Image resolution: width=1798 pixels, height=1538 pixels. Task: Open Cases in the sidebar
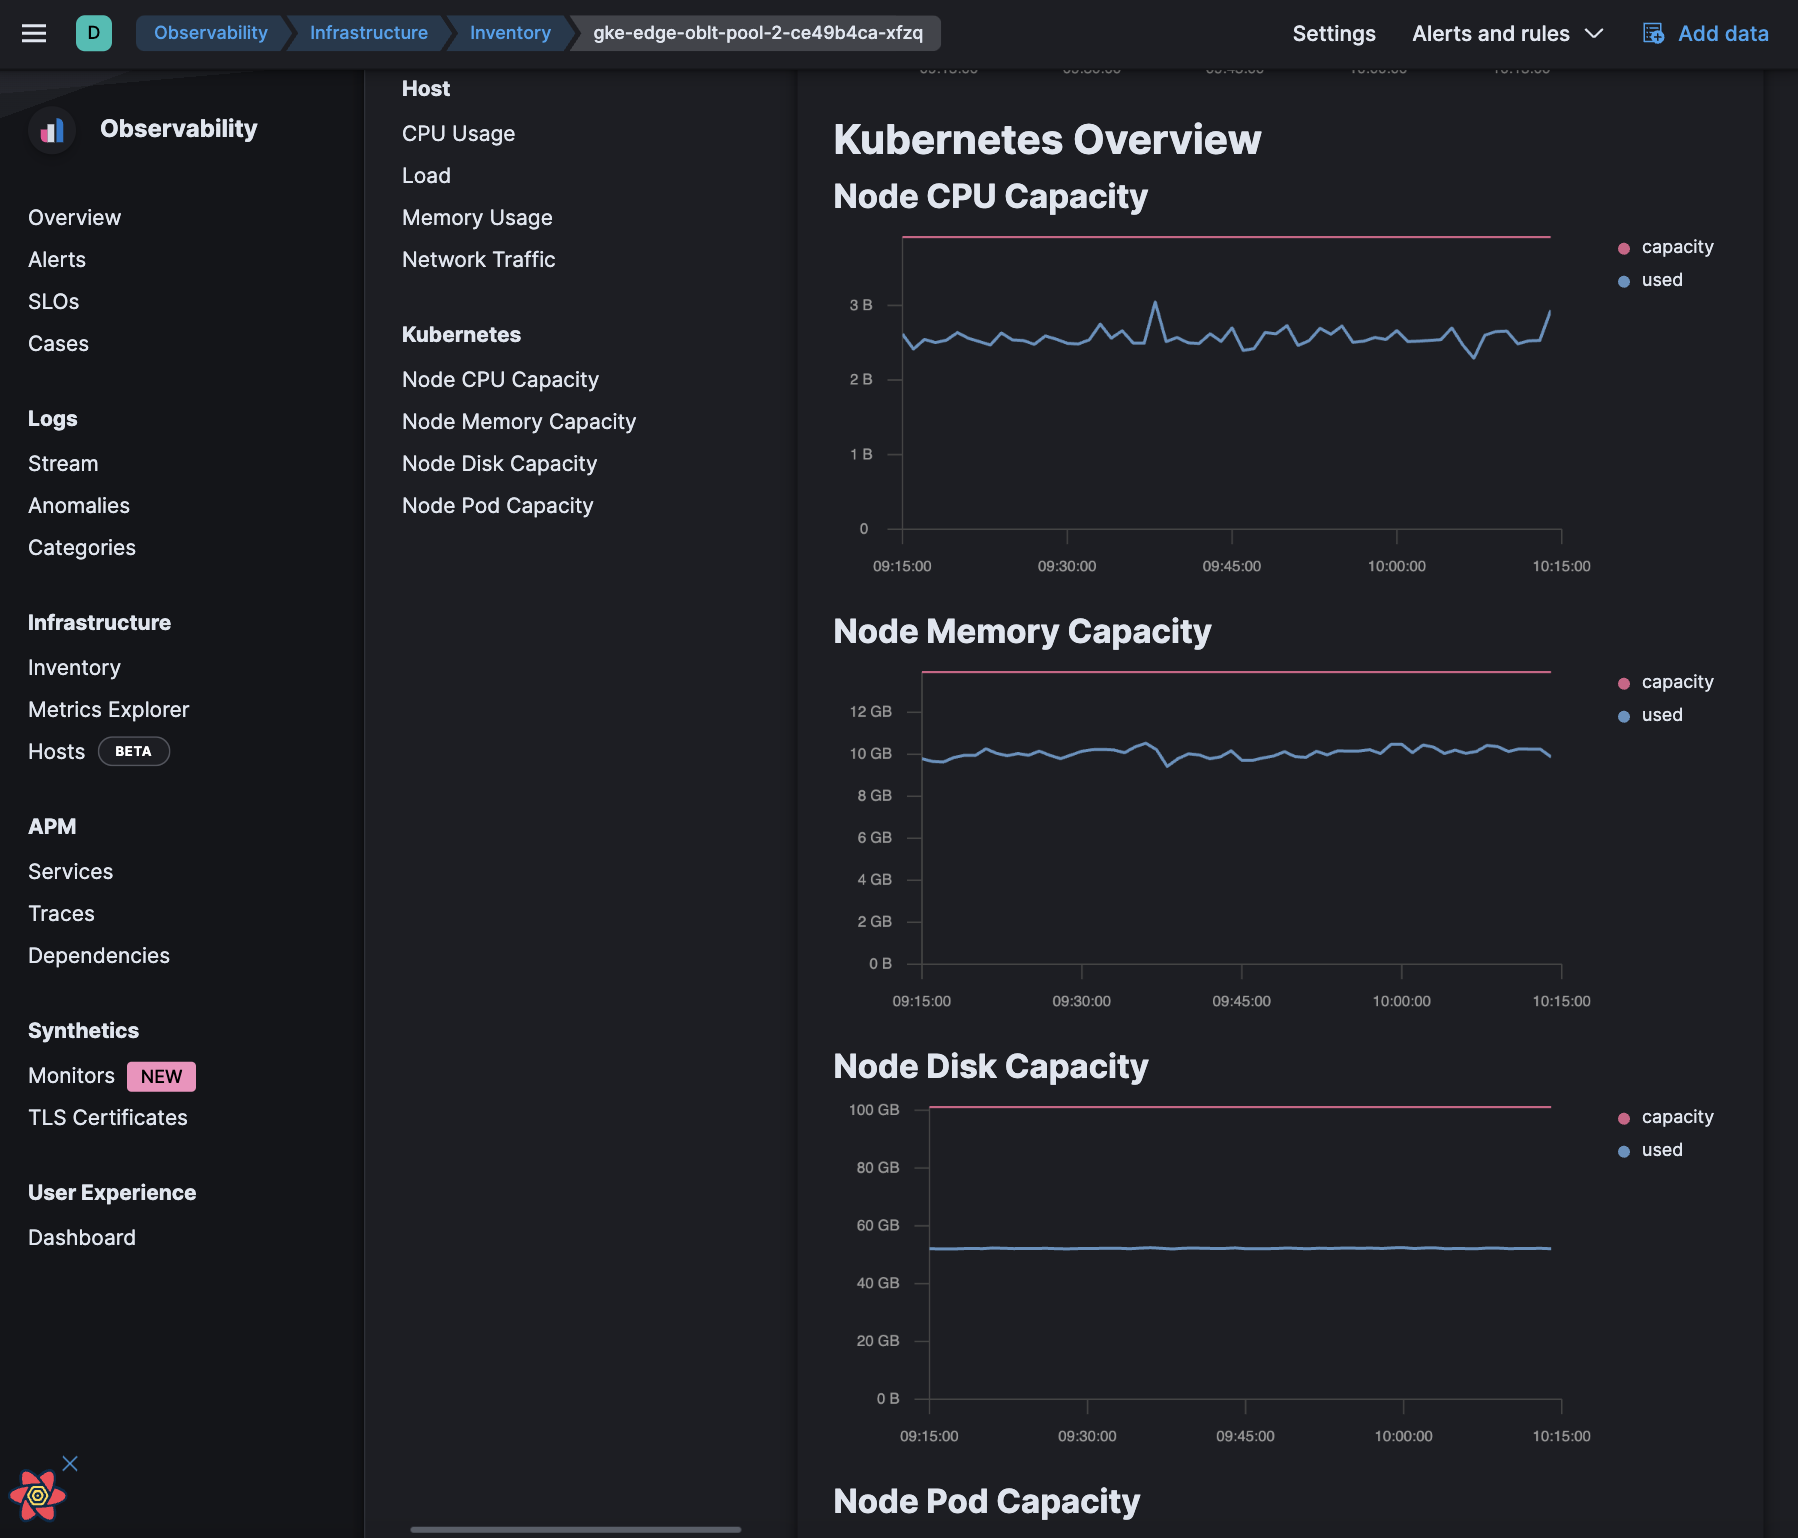click(58, 343)
